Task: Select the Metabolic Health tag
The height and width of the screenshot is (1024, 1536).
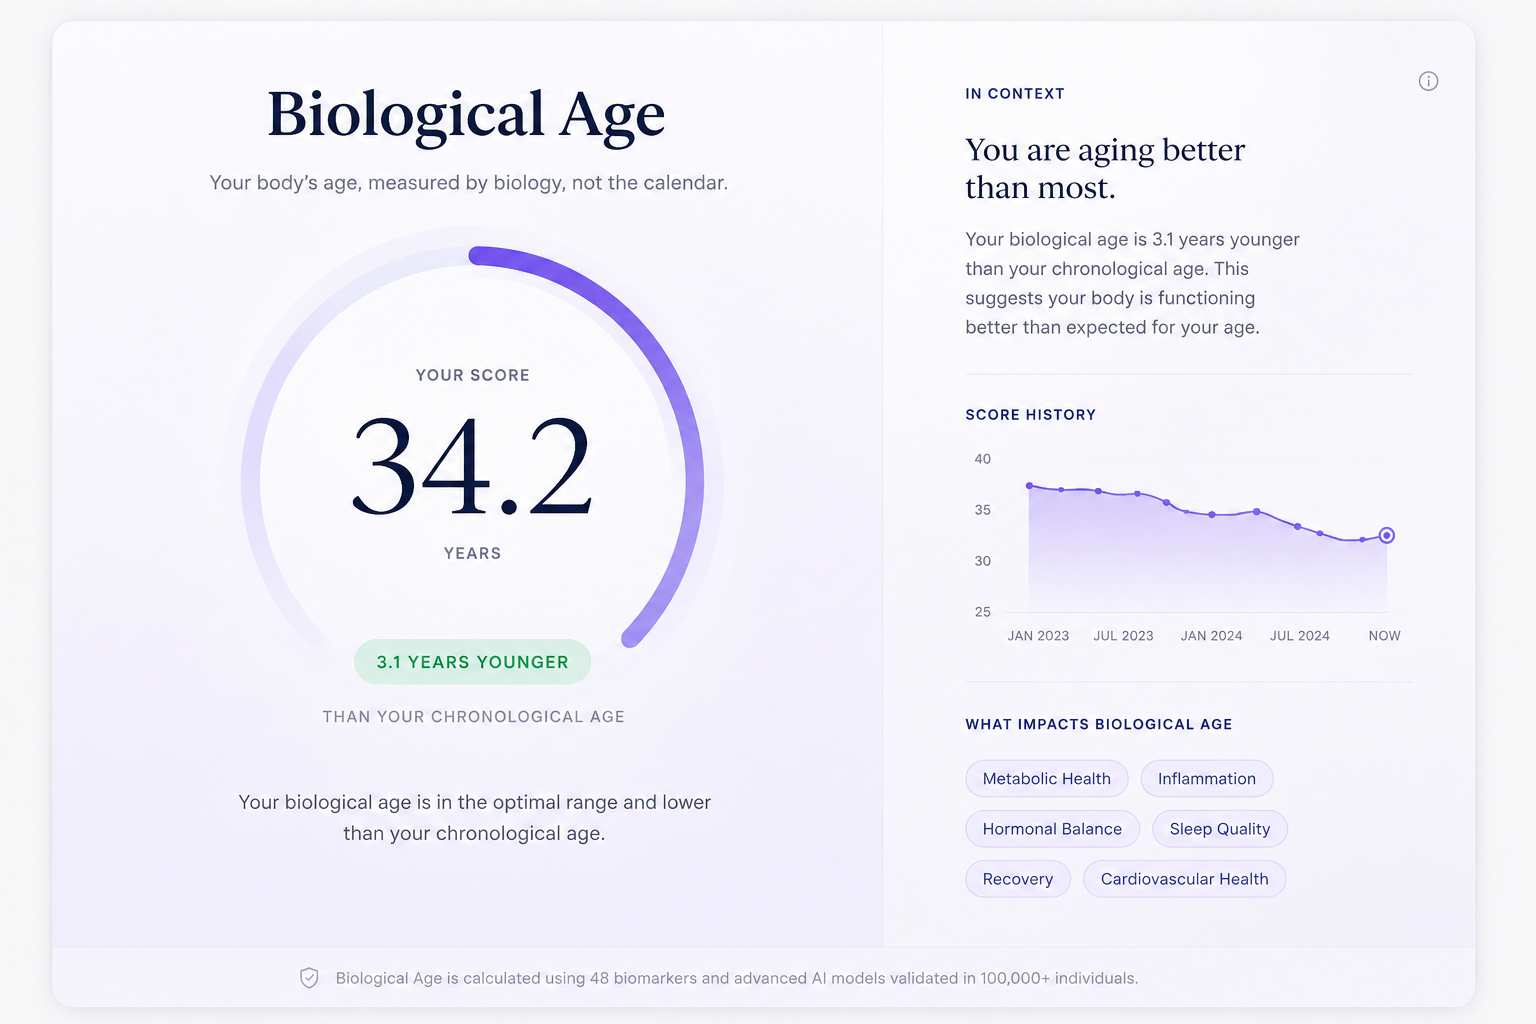Action: coord(1046,779)
